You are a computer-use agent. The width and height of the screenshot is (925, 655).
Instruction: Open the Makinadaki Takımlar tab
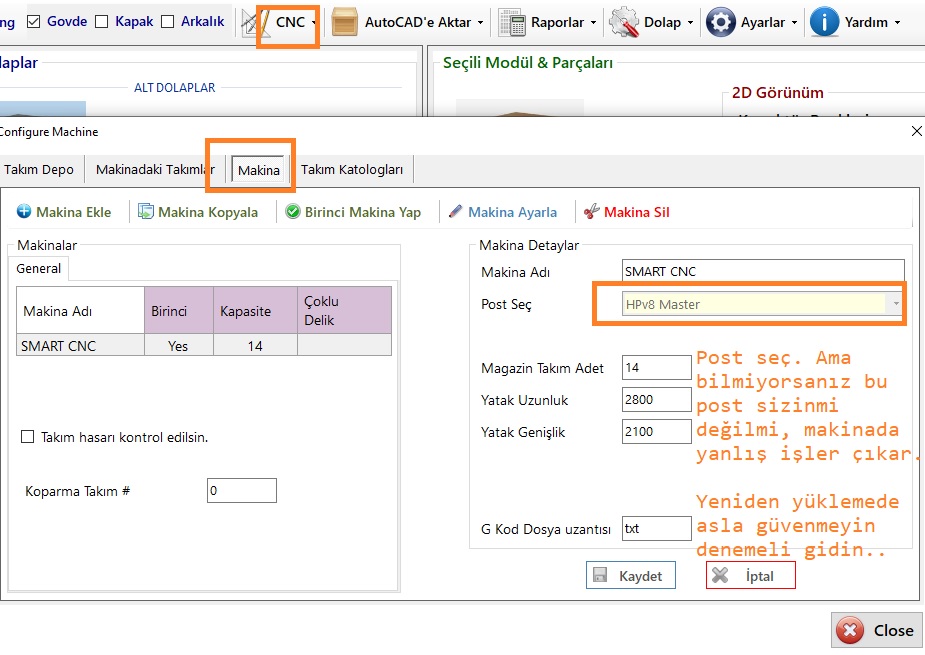[x=154, y=170]
